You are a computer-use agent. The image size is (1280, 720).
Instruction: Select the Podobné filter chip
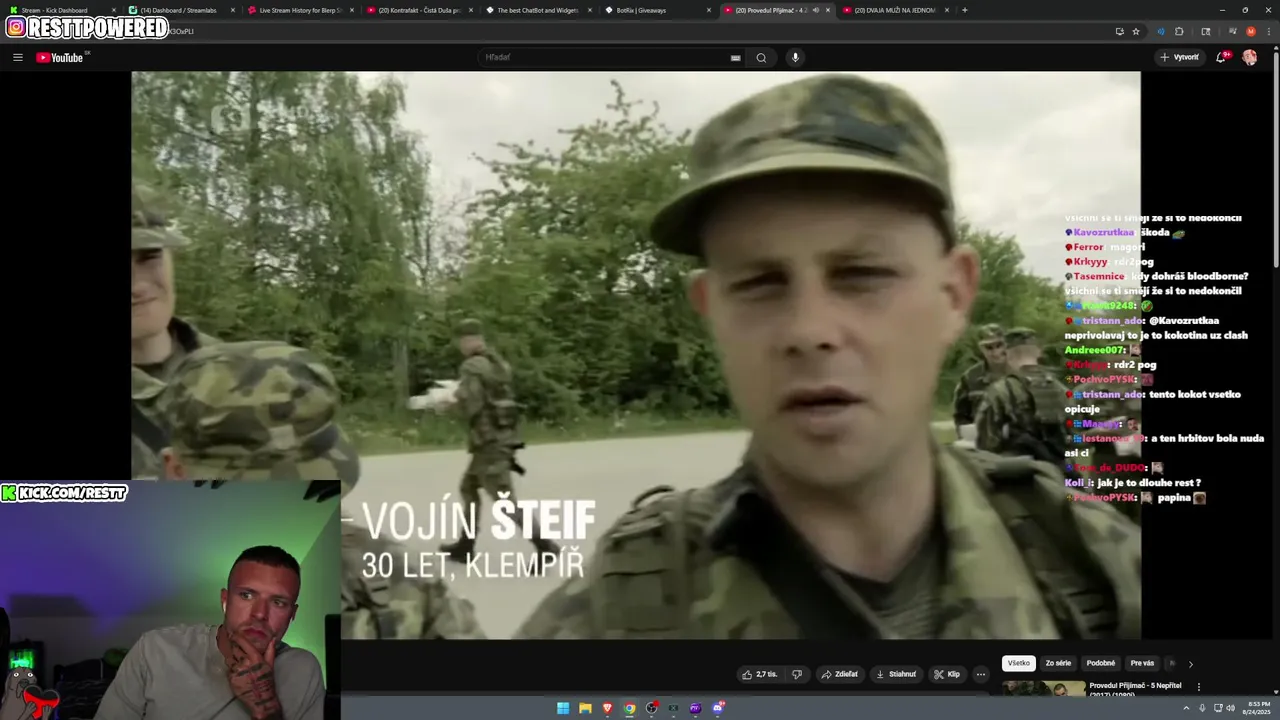pyautogui.click(x=1100, y=663)
